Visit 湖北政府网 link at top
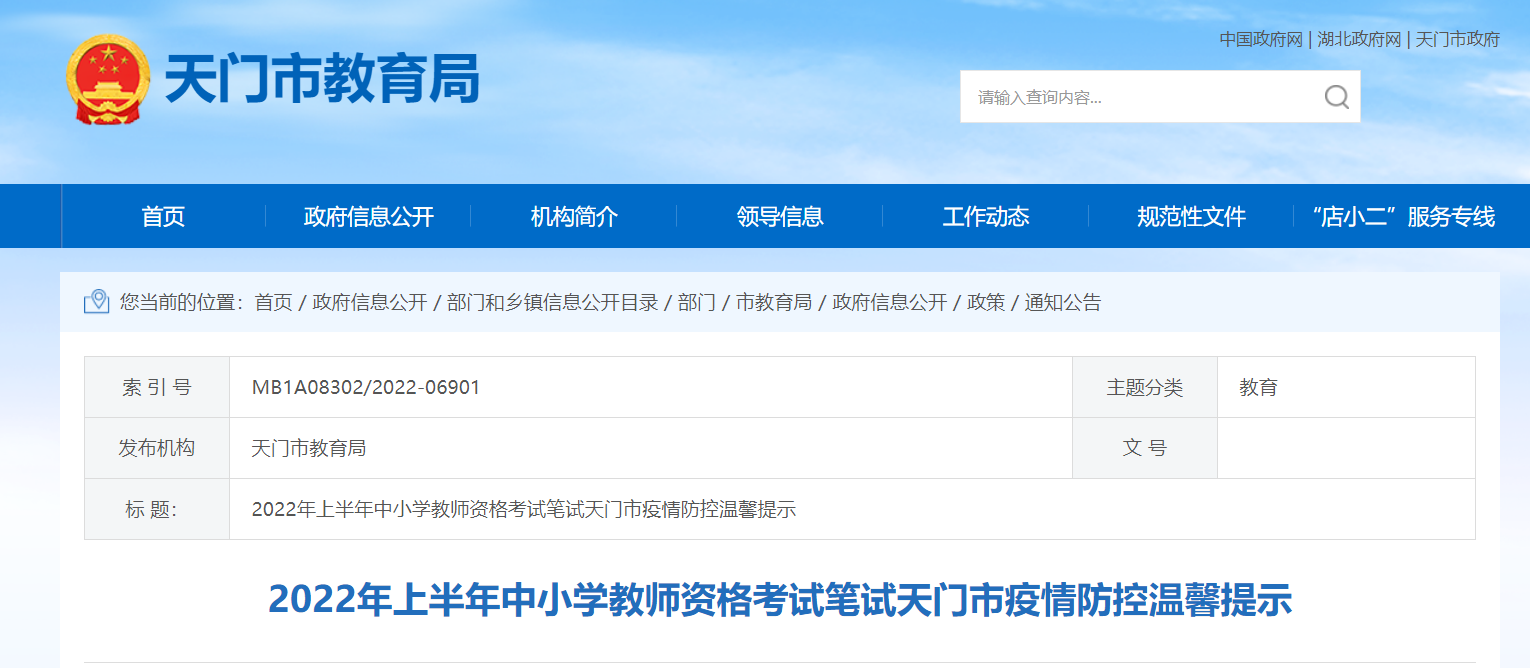Viewport: 1530px width, 668px height. coord(1359,40)
